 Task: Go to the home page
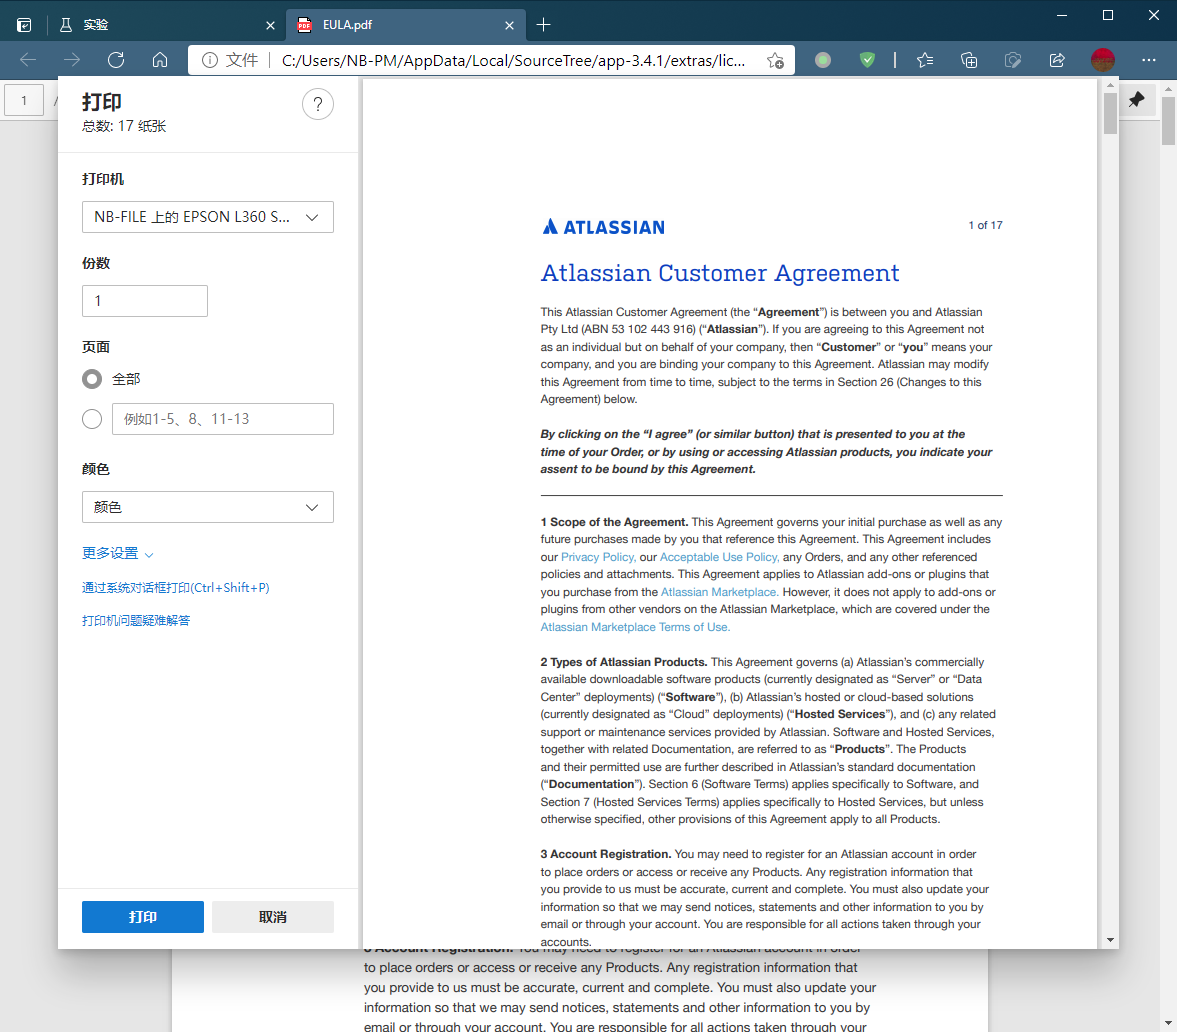160,60
